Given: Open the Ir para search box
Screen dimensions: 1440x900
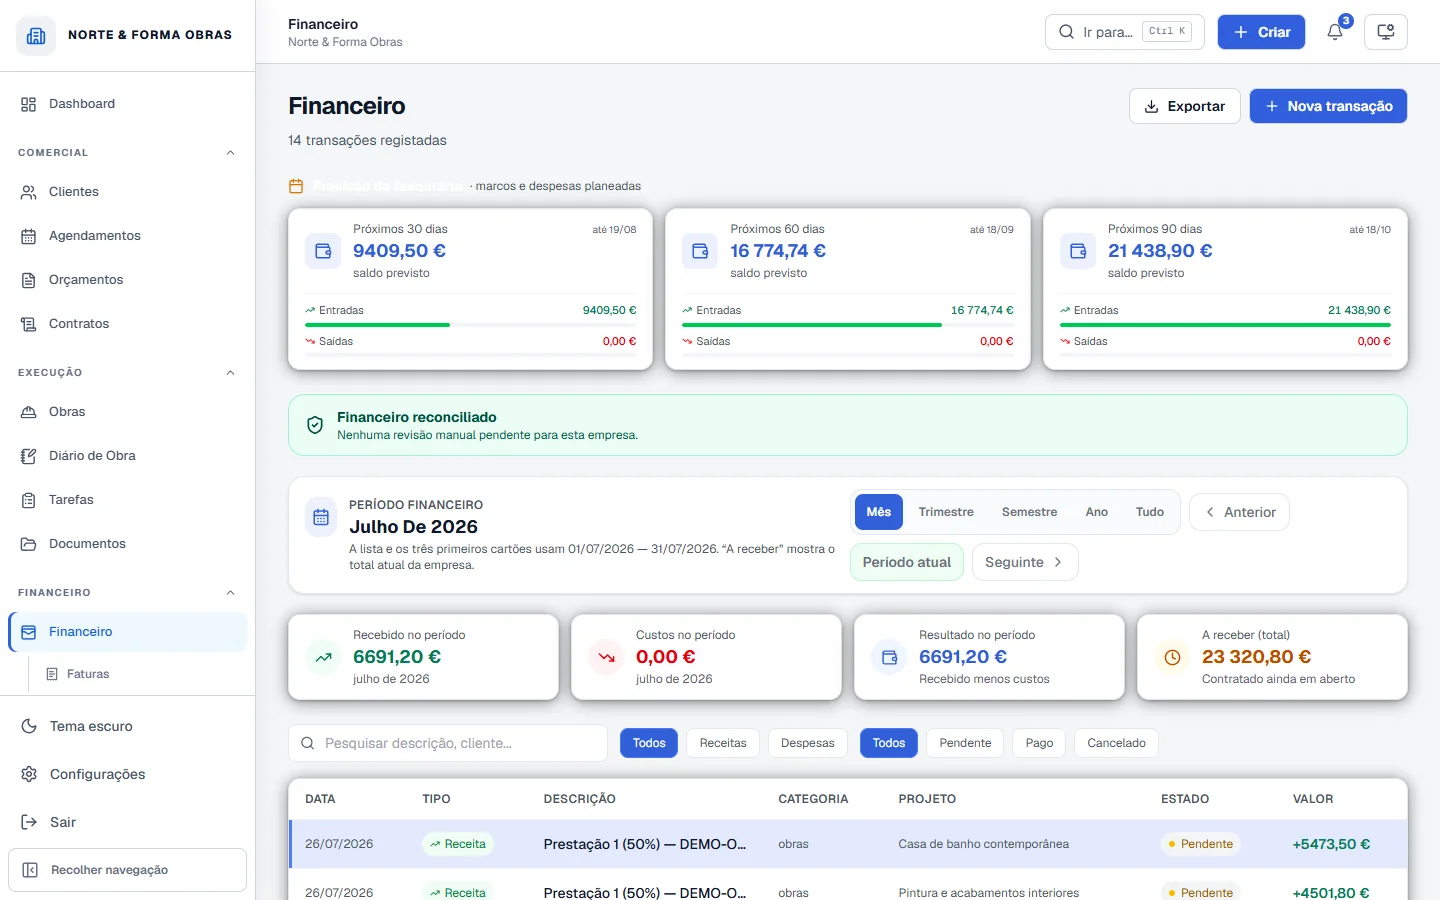Looking at the screenshot, I should point(1124,32).
